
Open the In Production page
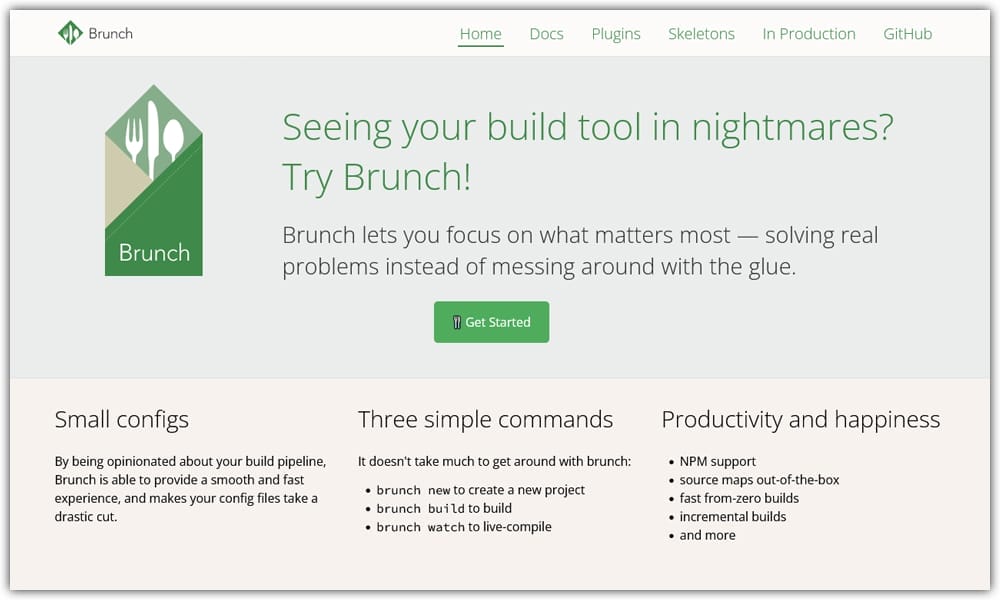click(x=809, y=34)
